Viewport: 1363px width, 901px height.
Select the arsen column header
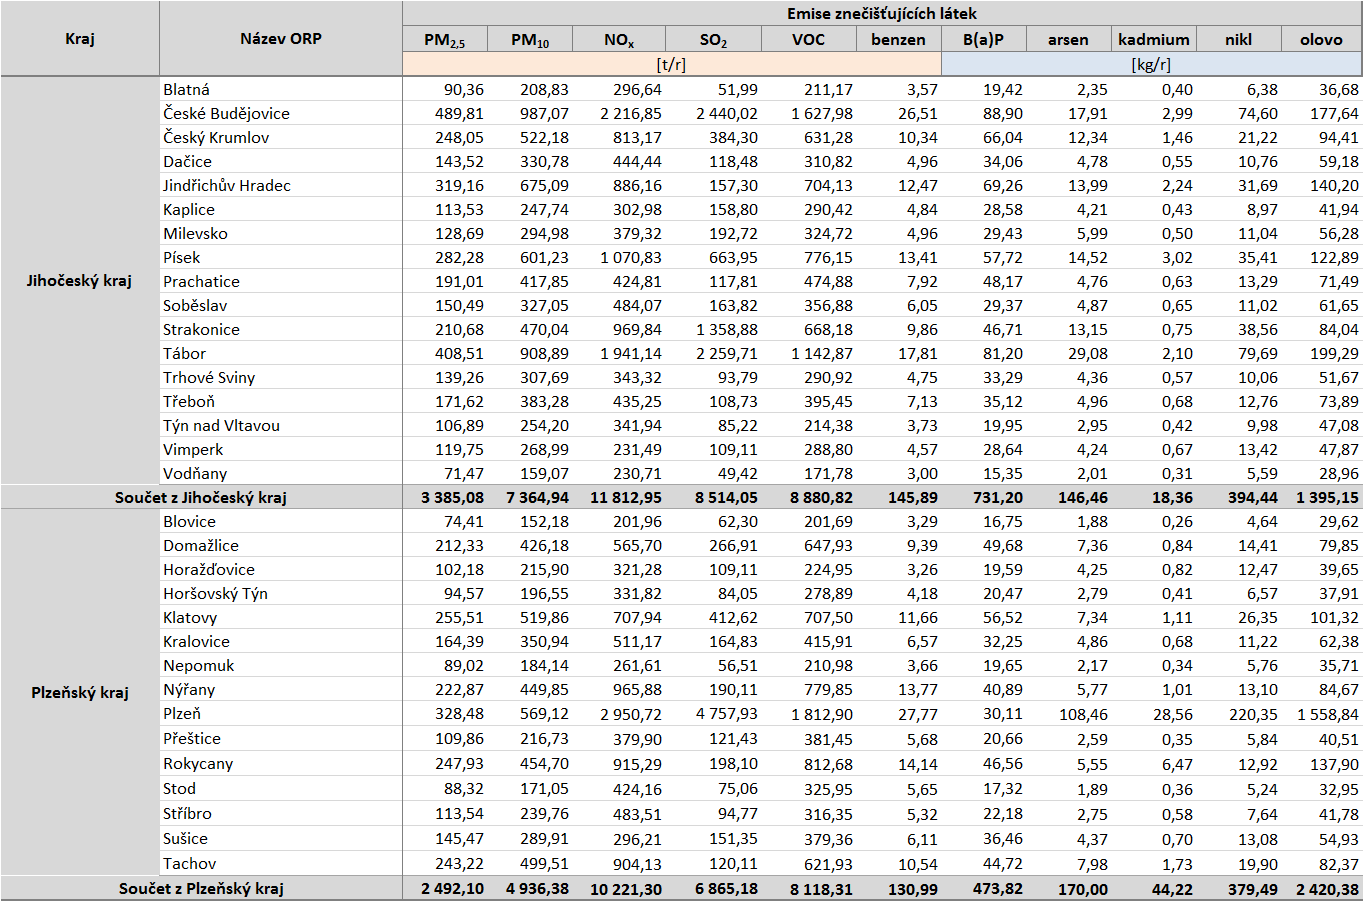coord(1069,40)
